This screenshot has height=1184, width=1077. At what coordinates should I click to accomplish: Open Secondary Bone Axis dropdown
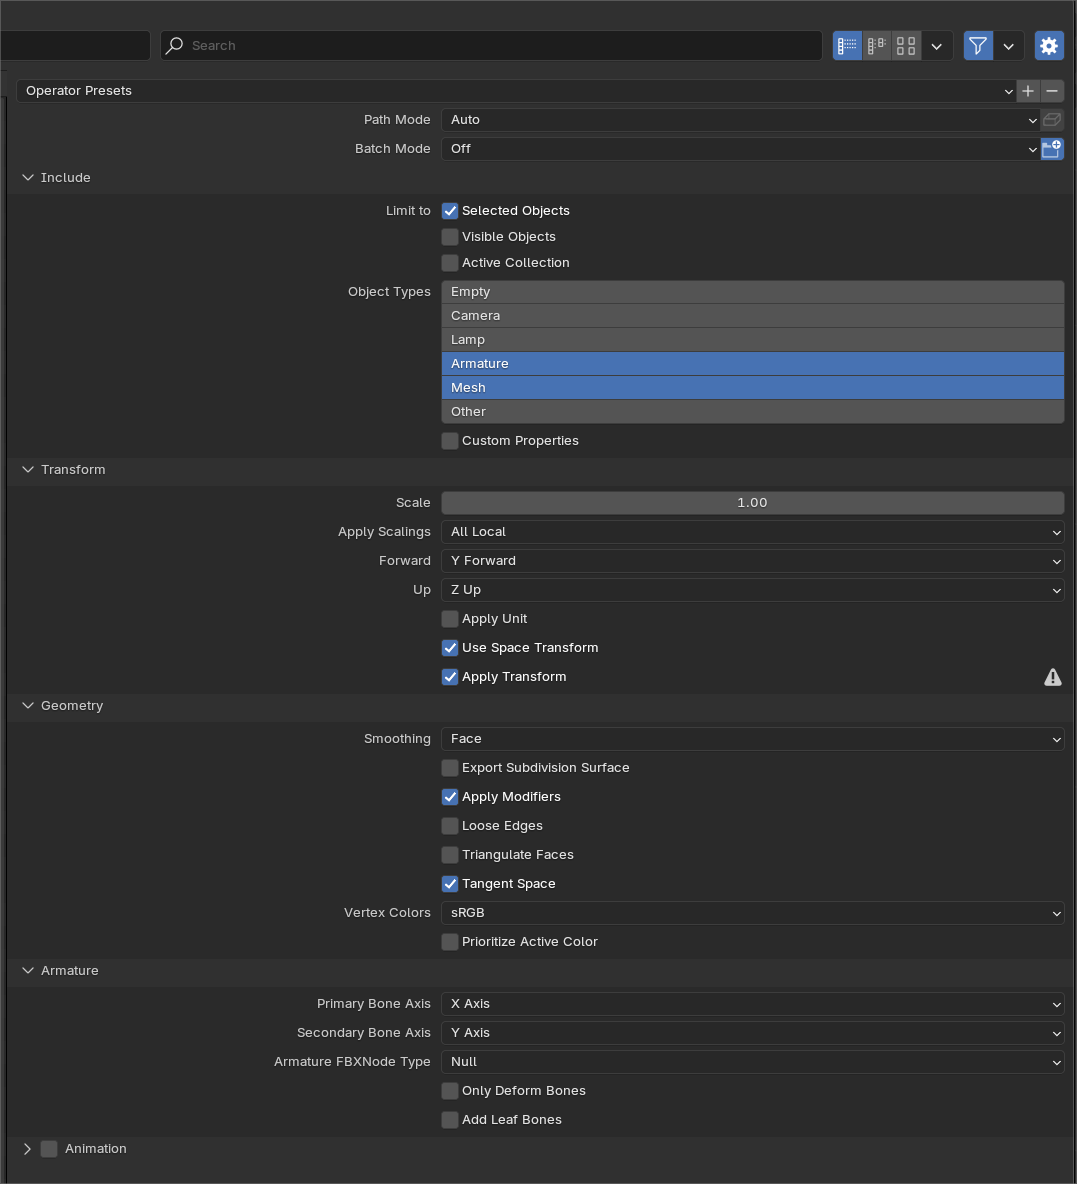(x=753, y=1033)
